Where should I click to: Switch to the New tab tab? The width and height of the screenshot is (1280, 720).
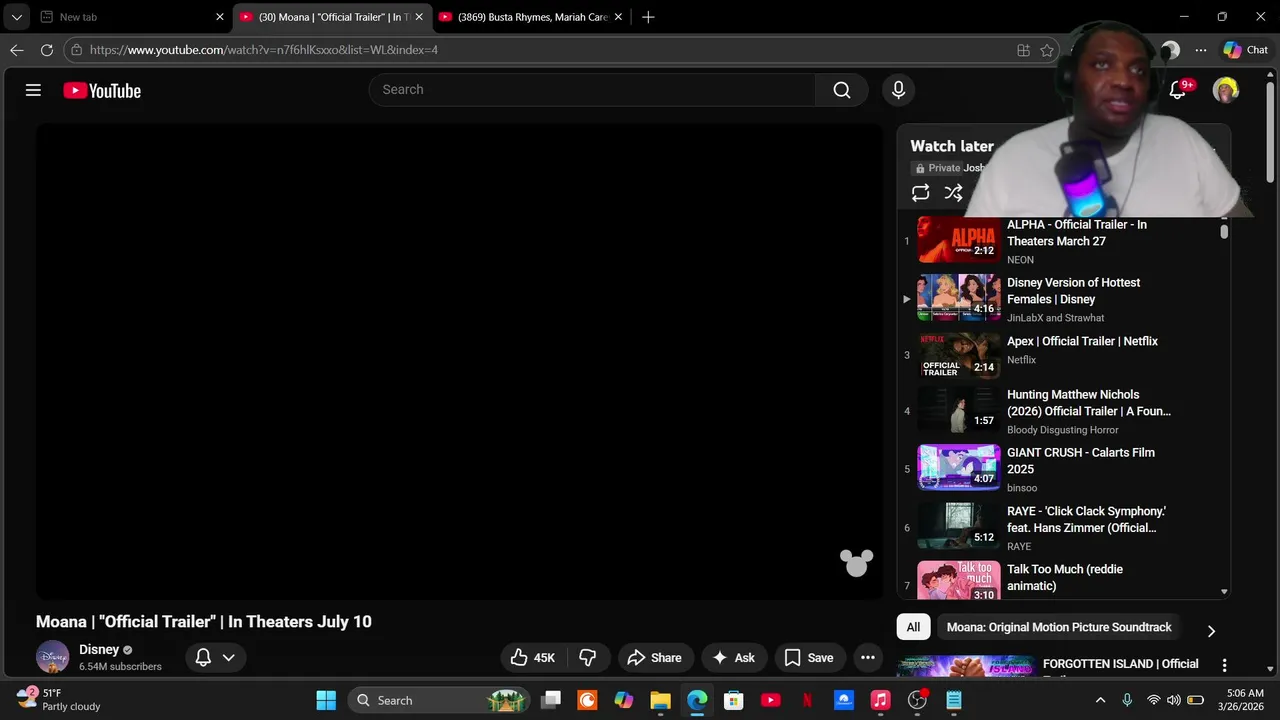(x=130, y=17)
